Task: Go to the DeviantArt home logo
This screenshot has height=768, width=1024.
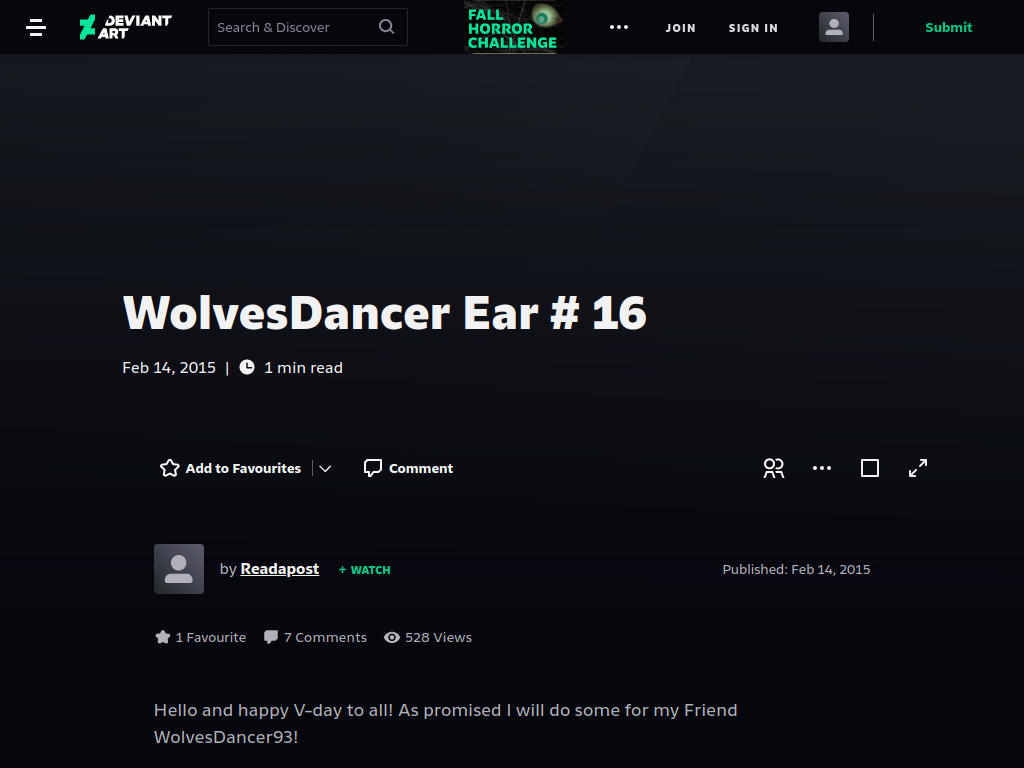Action: [125, 27]
